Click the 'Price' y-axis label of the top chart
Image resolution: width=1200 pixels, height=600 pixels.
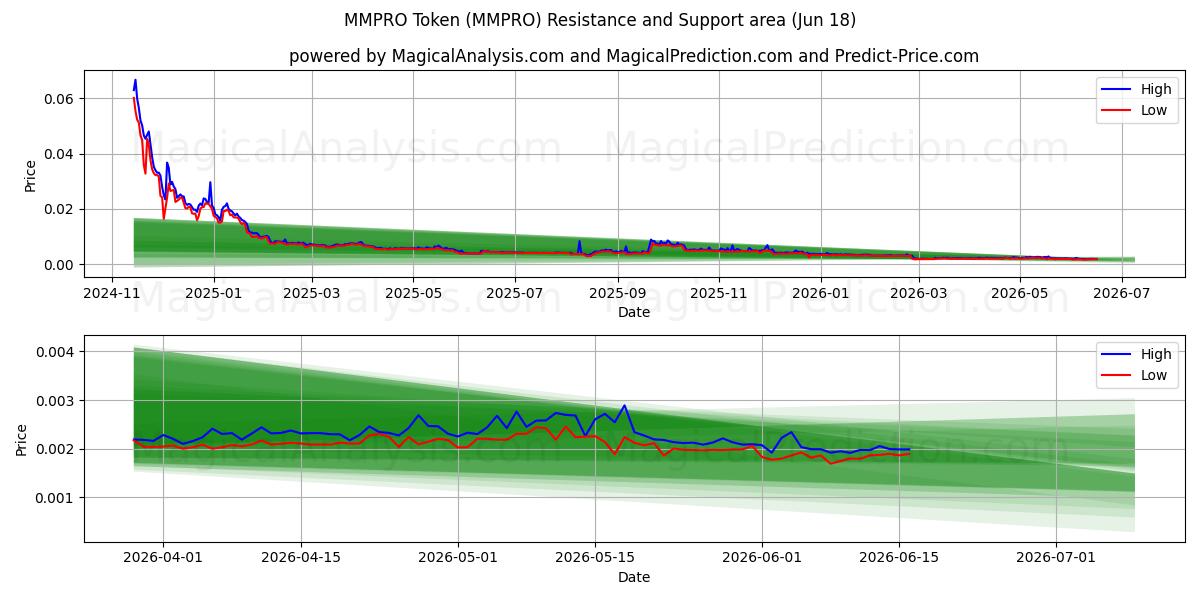pos(30,176)
